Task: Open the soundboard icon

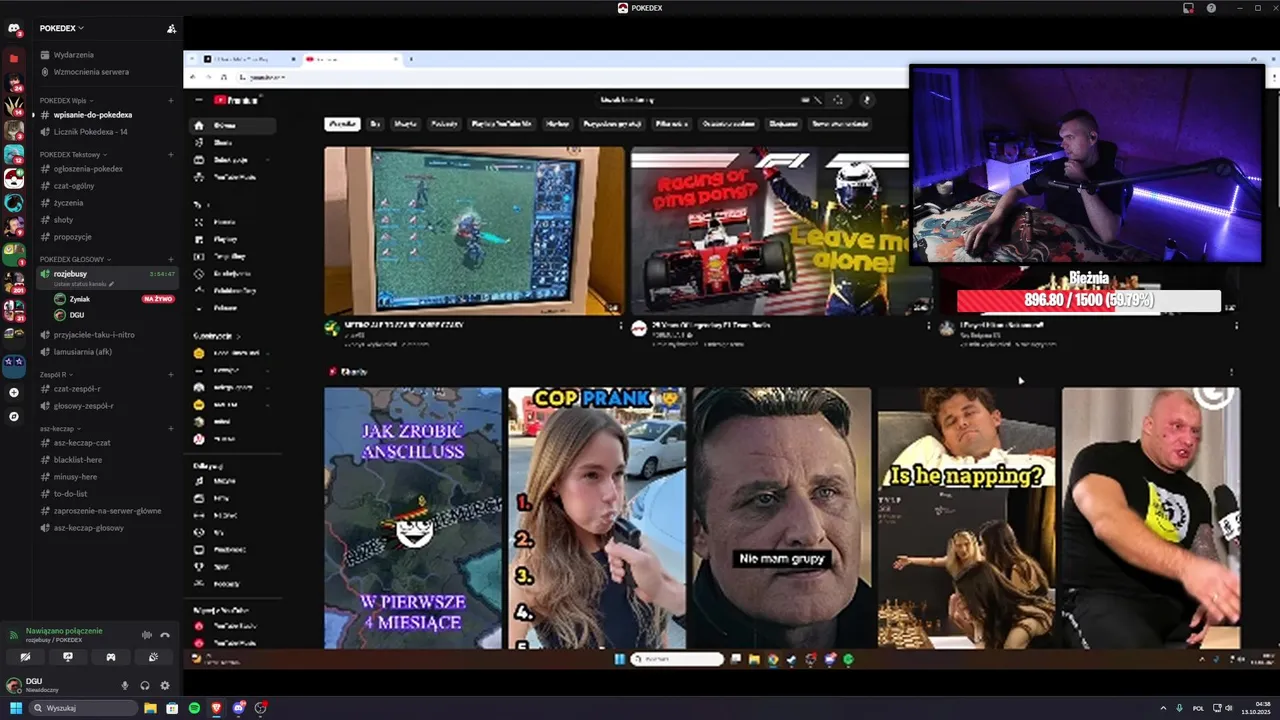Action: coord(153,657)
